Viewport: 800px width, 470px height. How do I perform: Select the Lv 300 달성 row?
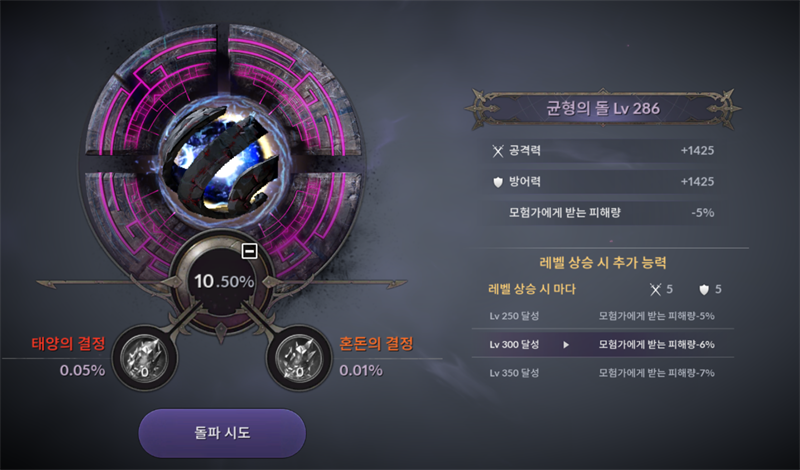click(x=603, y=344)
